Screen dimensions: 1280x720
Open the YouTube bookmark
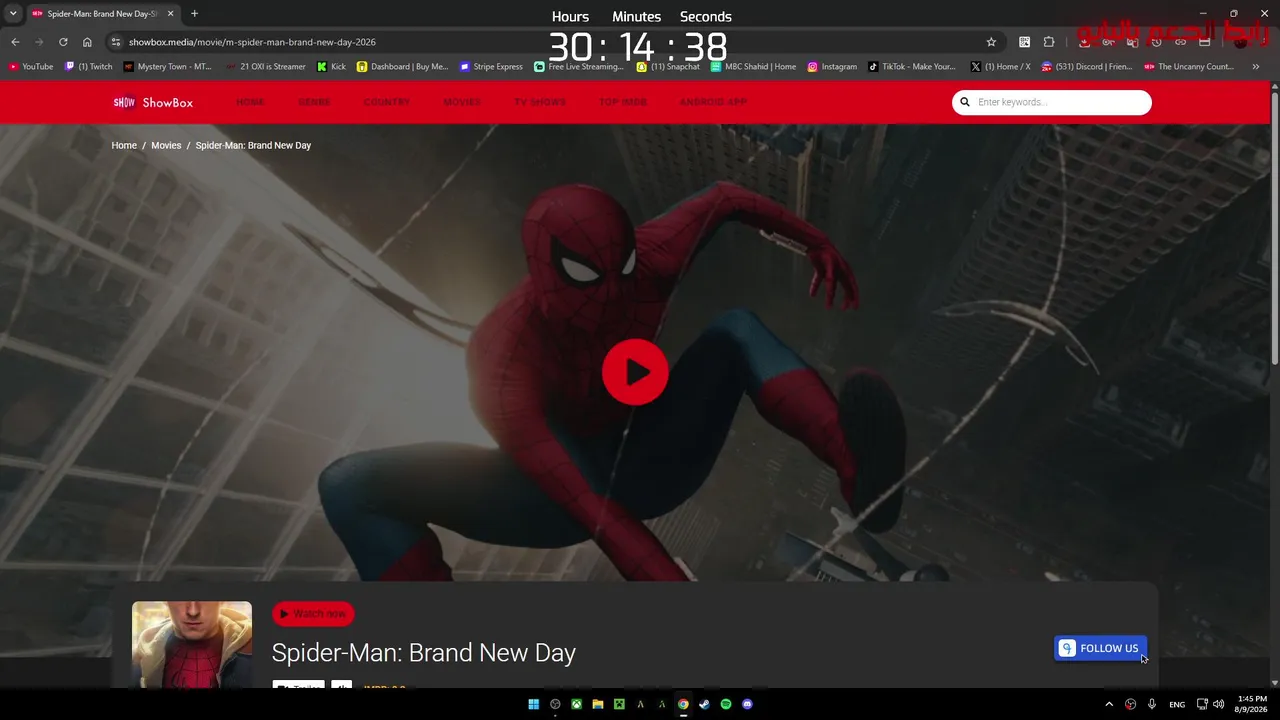31,67
